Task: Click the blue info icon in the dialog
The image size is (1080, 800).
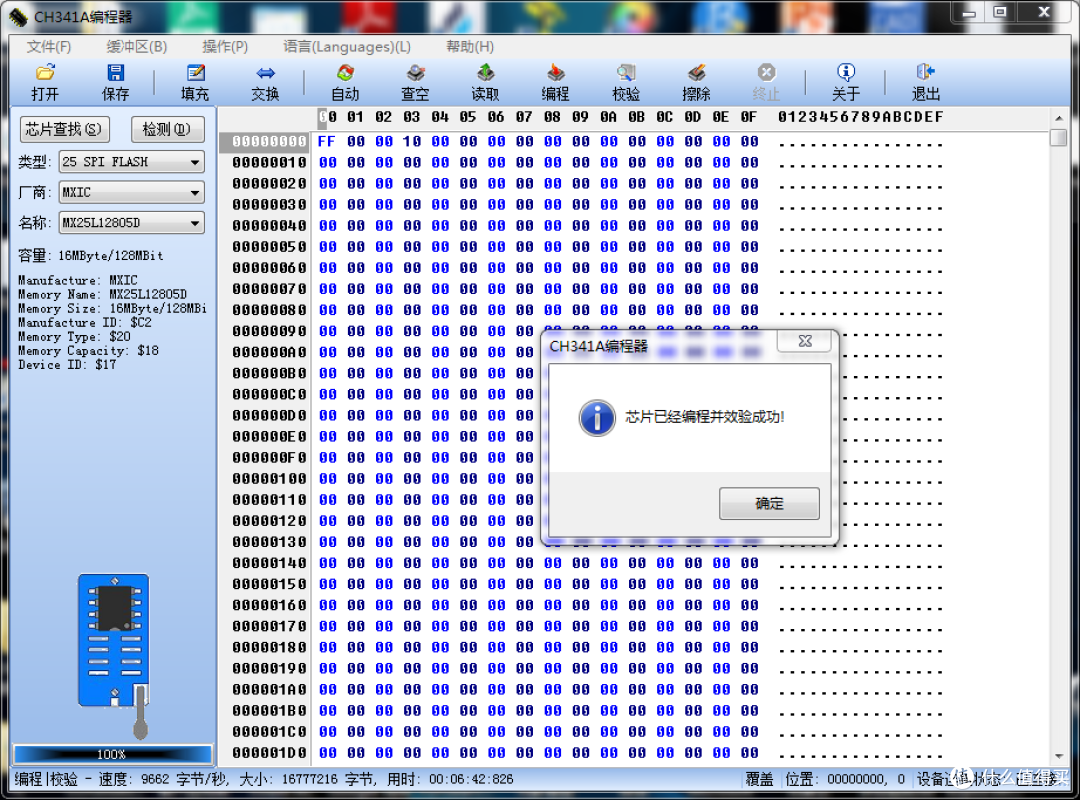Action: click(x=596, y=418)
